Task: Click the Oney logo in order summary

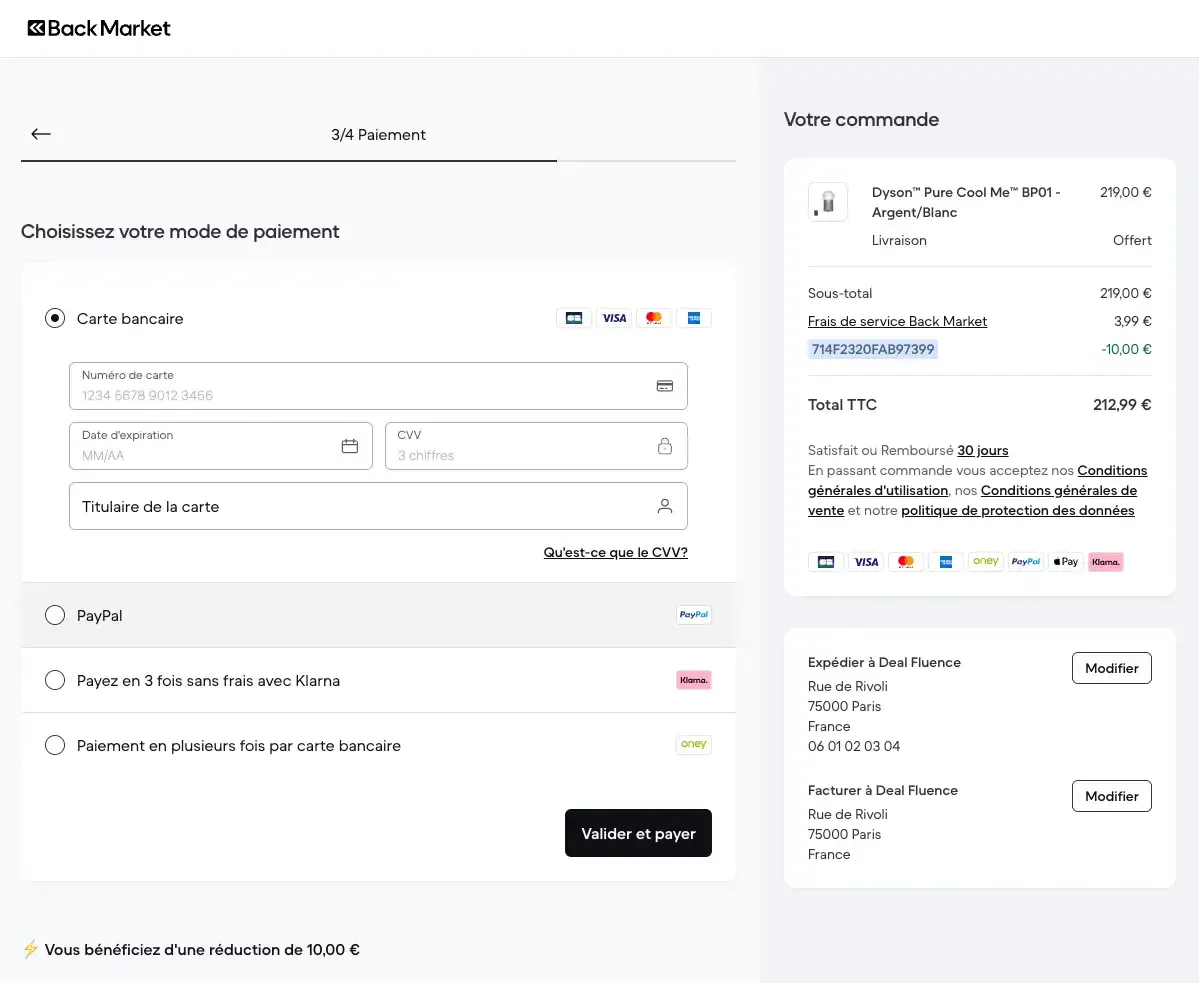Action: [986, 562]
